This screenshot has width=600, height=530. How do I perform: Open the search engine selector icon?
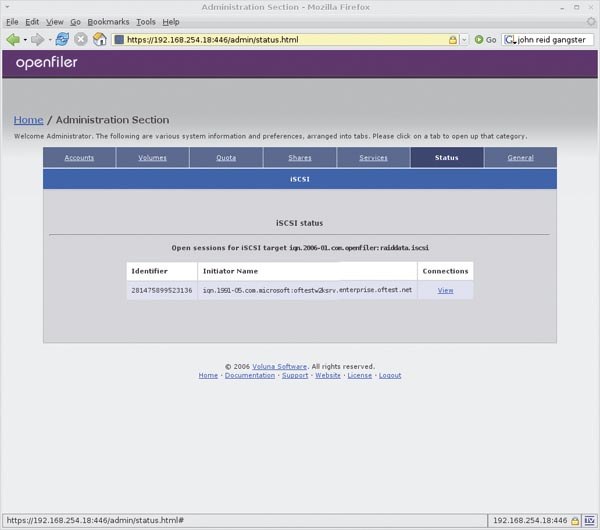pos(510,40)
